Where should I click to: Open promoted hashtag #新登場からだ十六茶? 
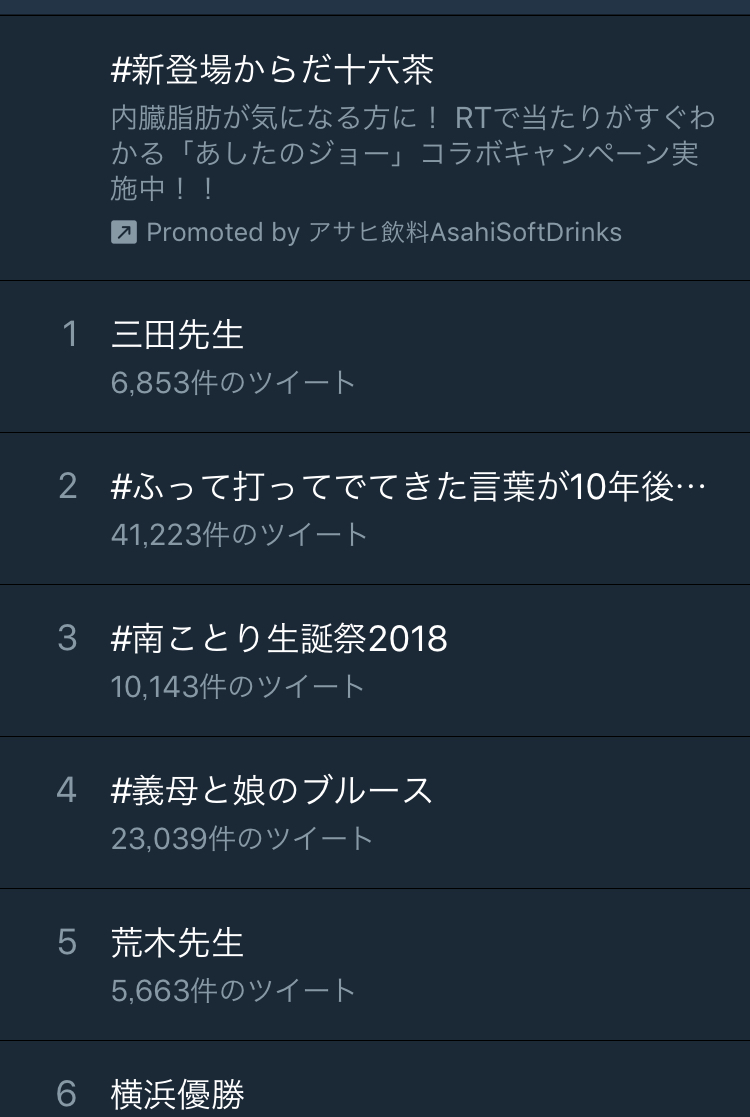pos(272,71)
